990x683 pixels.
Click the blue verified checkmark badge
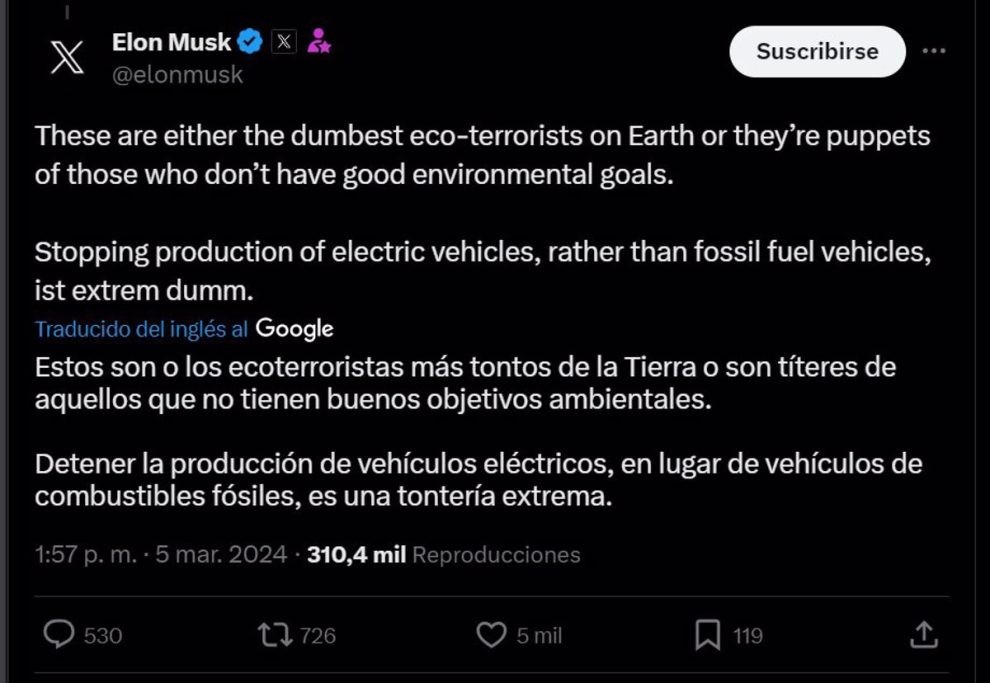point(250,42)
